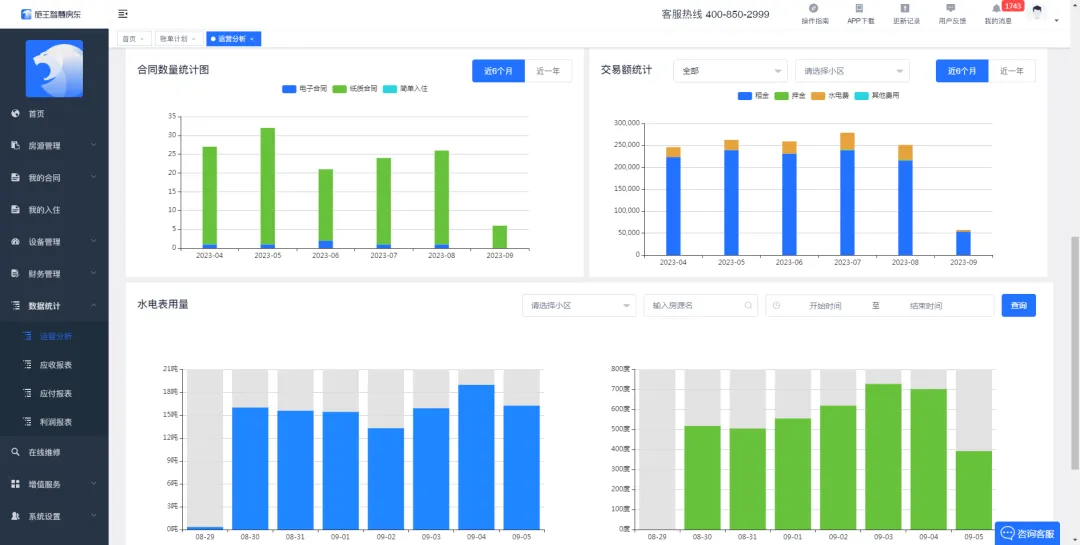Viewport: 1080px width, 545px height.
Task: Click the search icon in 输入房源名 field
Action: point(747,306)
